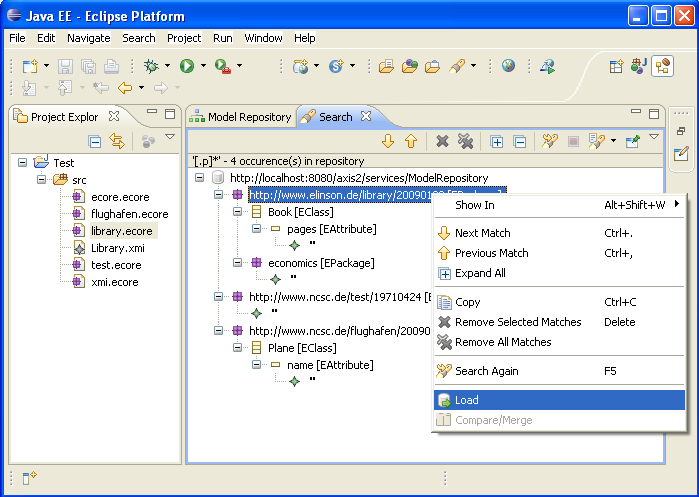Click the New wizard toolbar icon
This screenshot has height=497, width=699.
click(x=30, y=66)
